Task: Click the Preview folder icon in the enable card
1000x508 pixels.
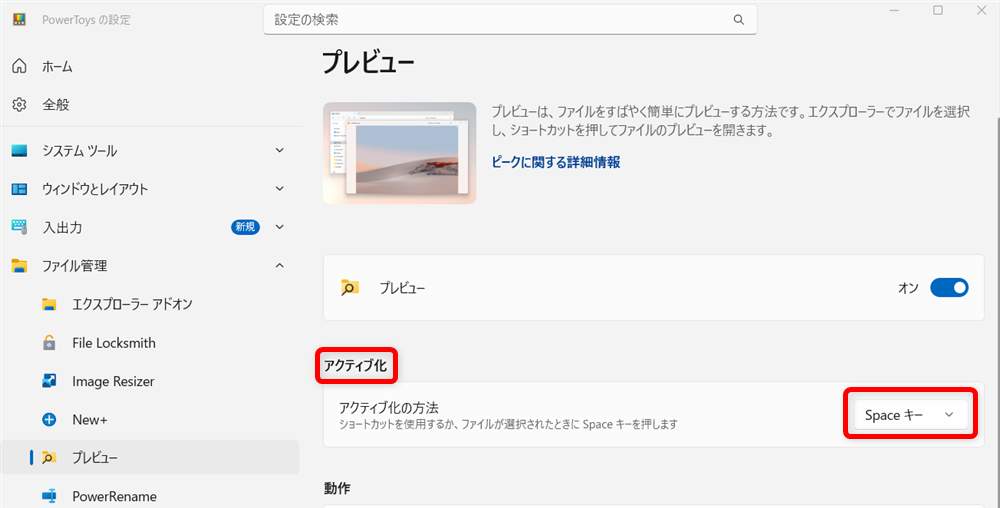Action: [349, 287]
